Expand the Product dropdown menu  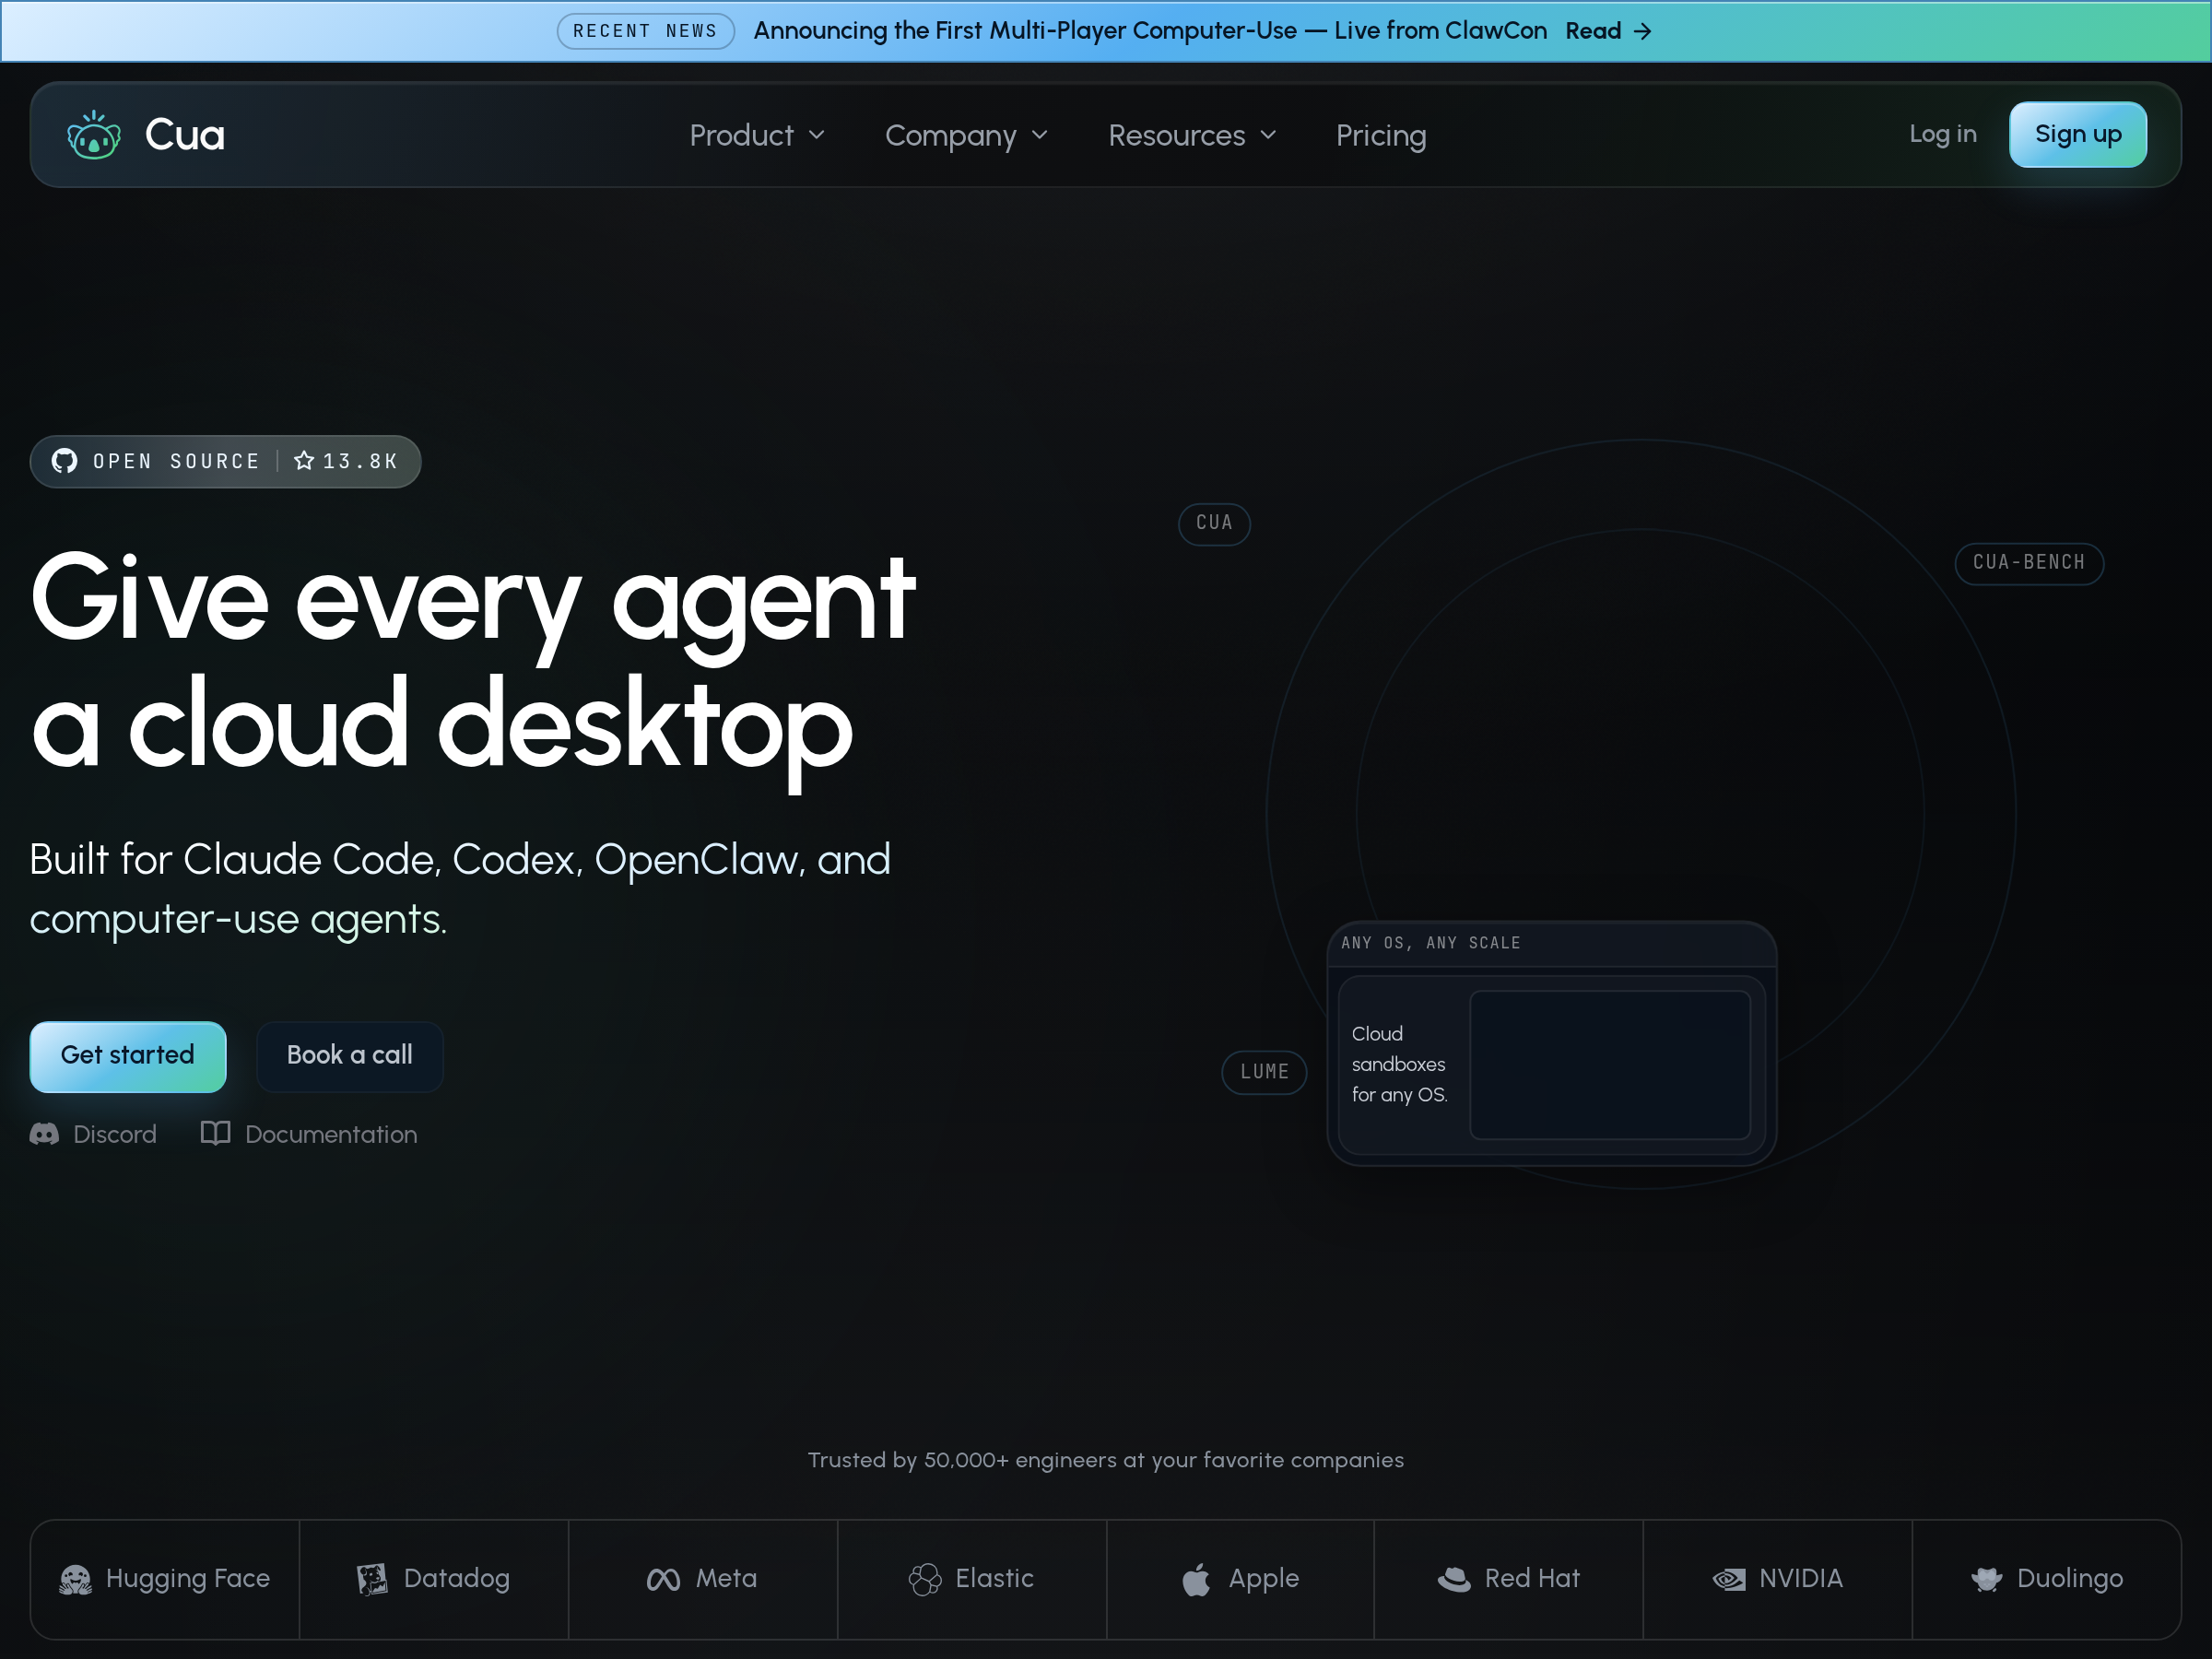pyautogui.click(x=757, y=135)
